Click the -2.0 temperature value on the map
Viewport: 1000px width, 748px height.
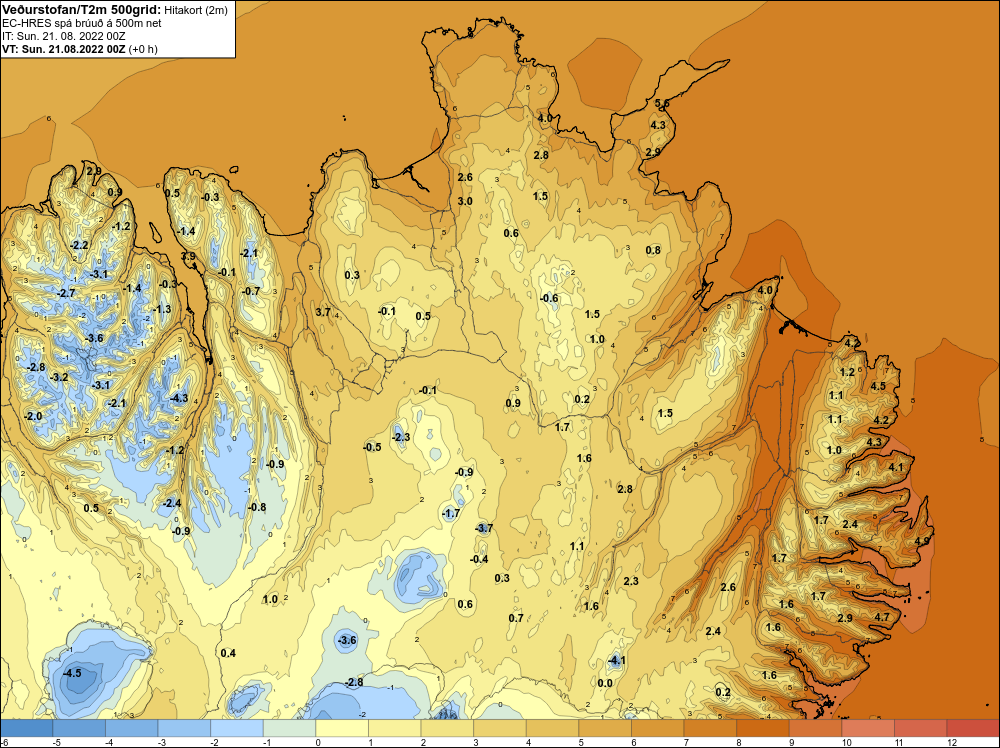(33, 416)
